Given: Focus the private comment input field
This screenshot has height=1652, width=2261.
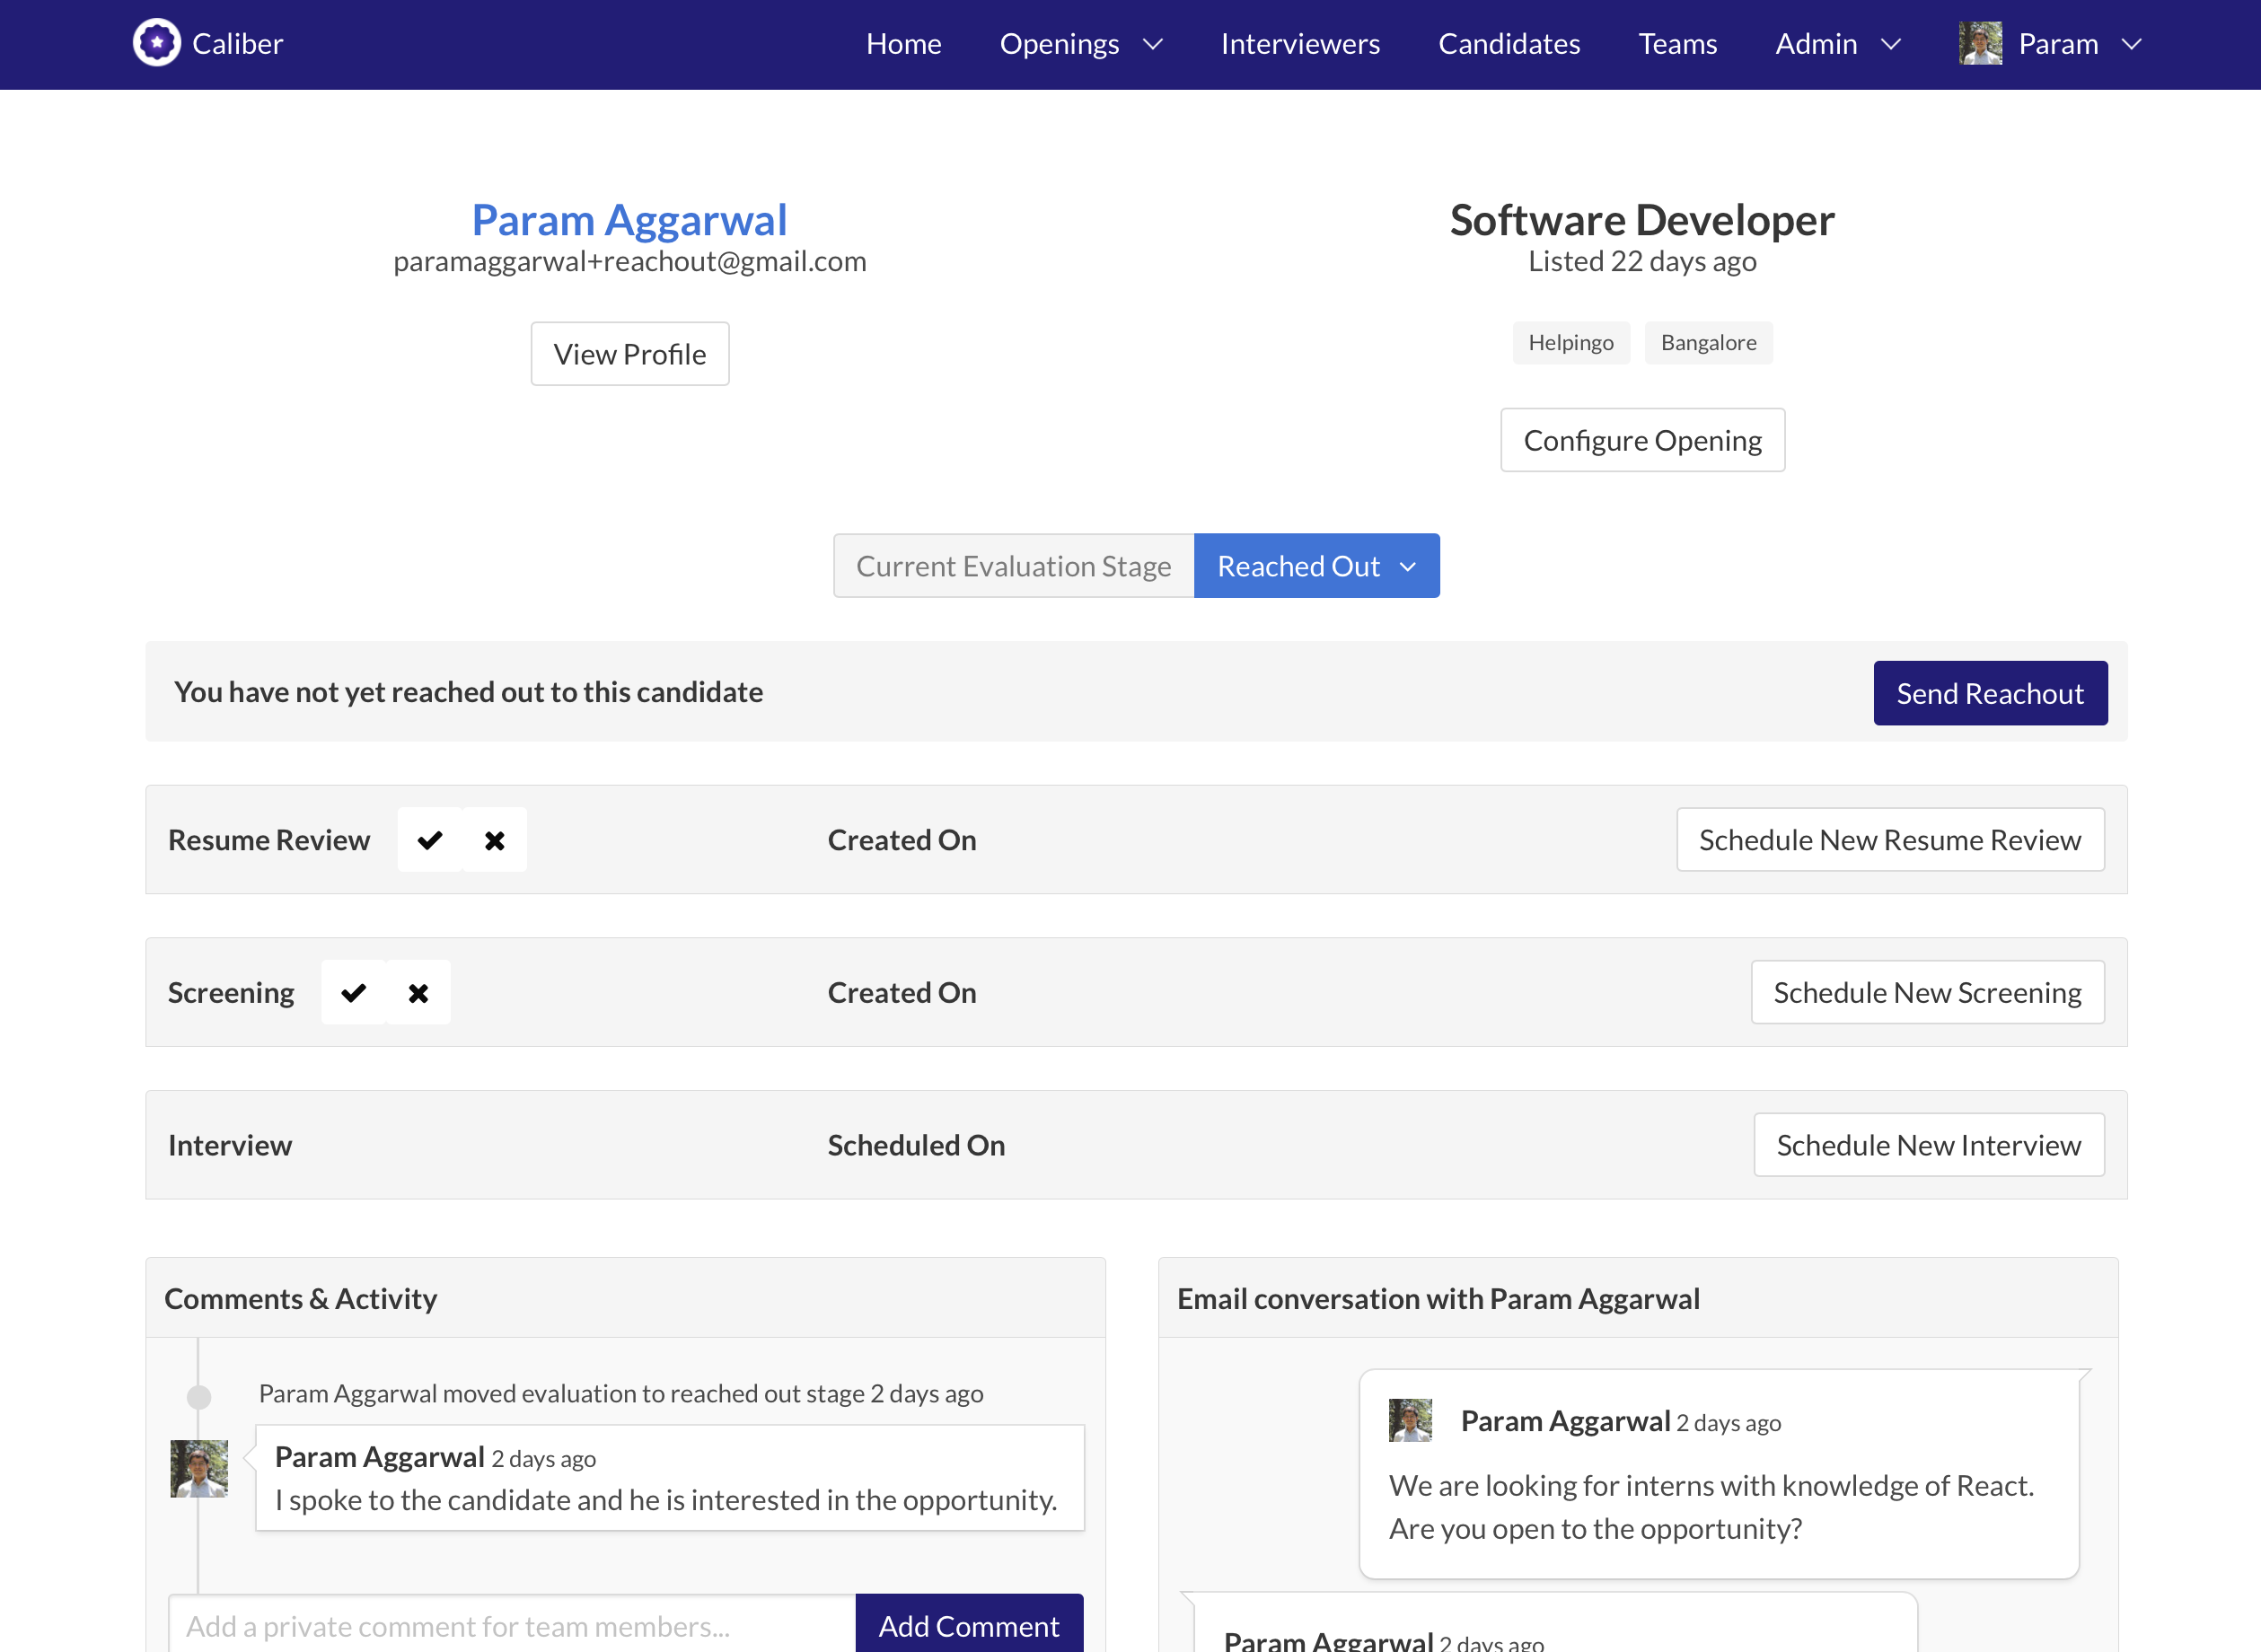Looking at the screenshot, I should (x=512, y=1625).
